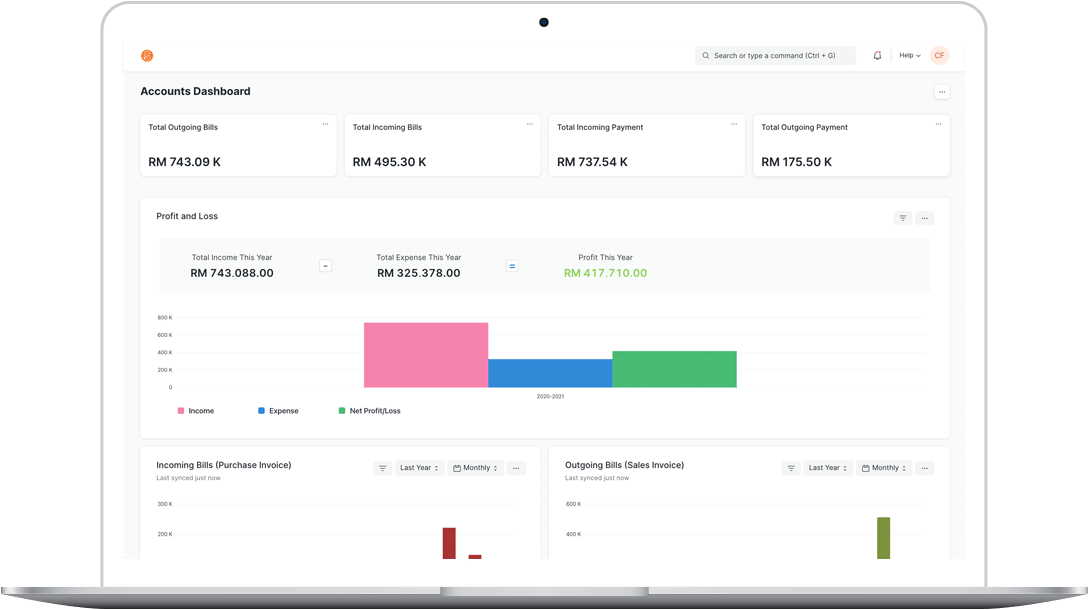Open the CF user avatar menu

939,56
